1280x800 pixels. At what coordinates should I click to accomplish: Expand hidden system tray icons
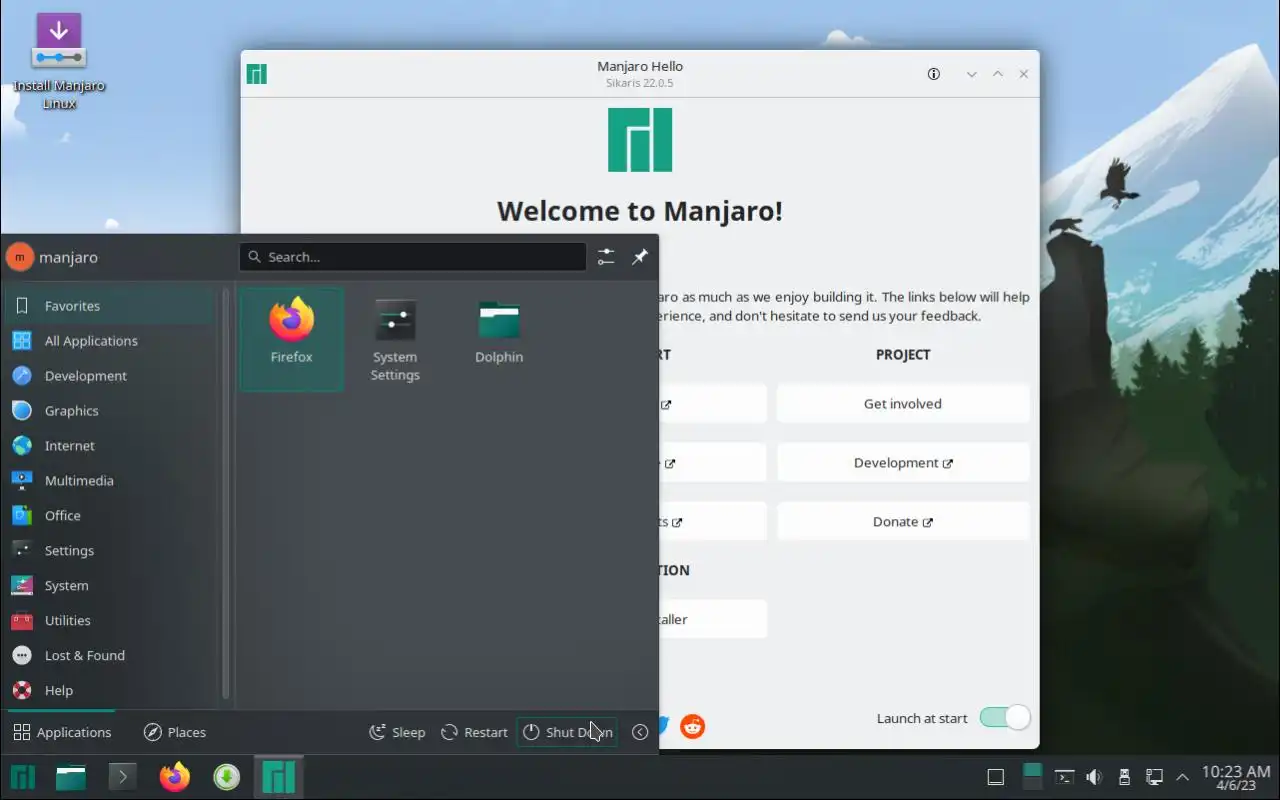pyautogui.click(x=1182, y=777)
